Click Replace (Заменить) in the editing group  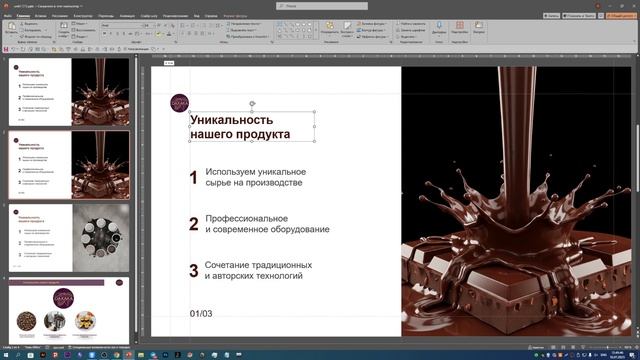(411, 30)
